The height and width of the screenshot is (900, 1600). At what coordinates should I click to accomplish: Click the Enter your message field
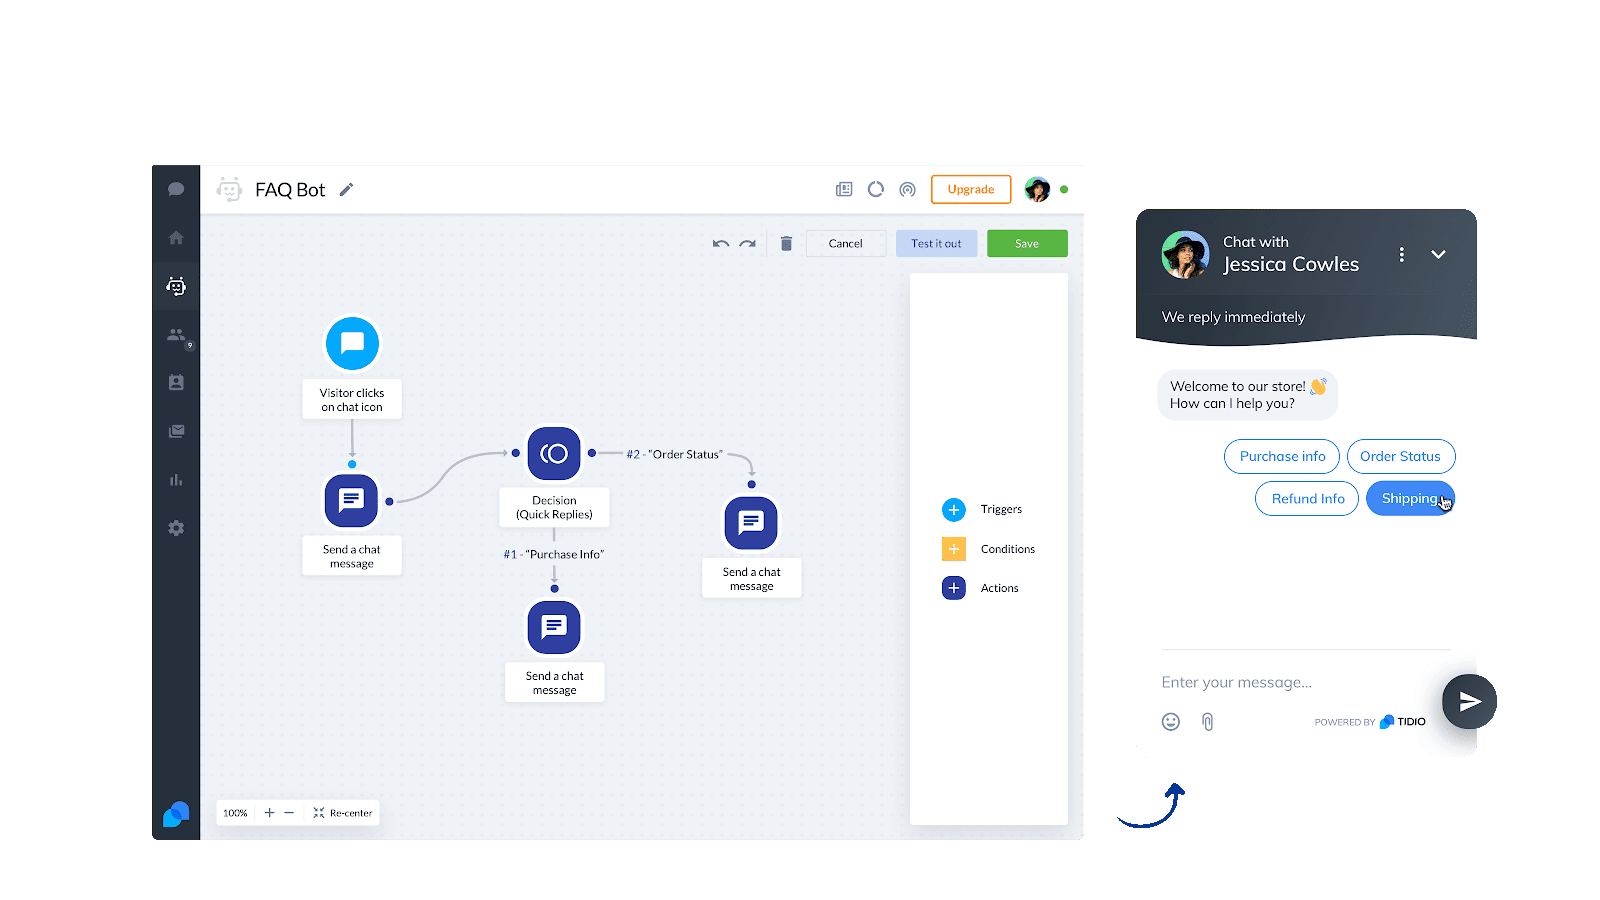tap(1290, 682)
